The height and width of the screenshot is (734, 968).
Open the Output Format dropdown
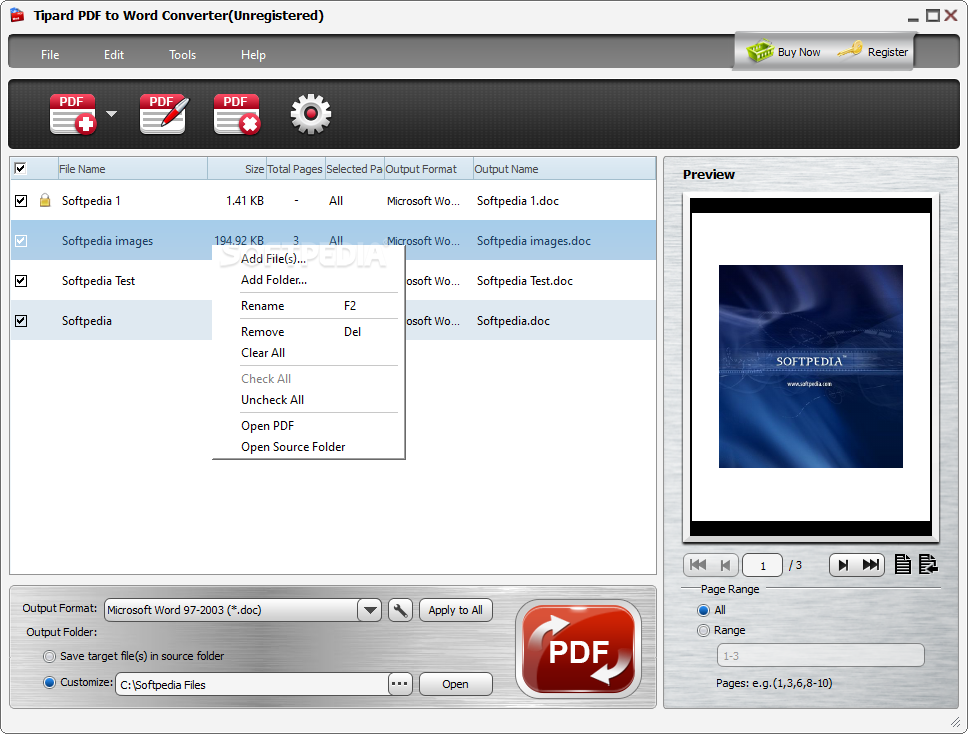coord(369,609)
